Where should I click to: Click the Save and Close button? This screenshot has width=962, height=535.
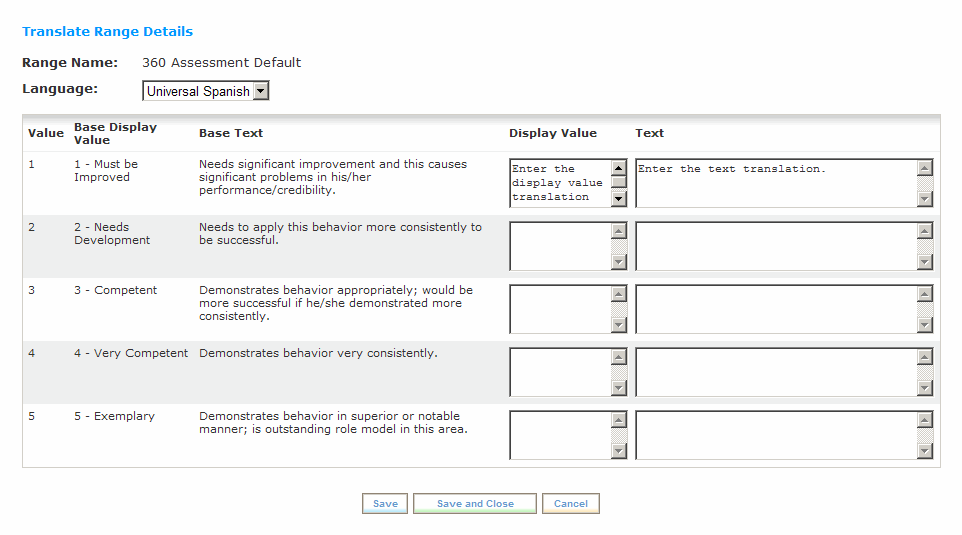pos(475,504)
